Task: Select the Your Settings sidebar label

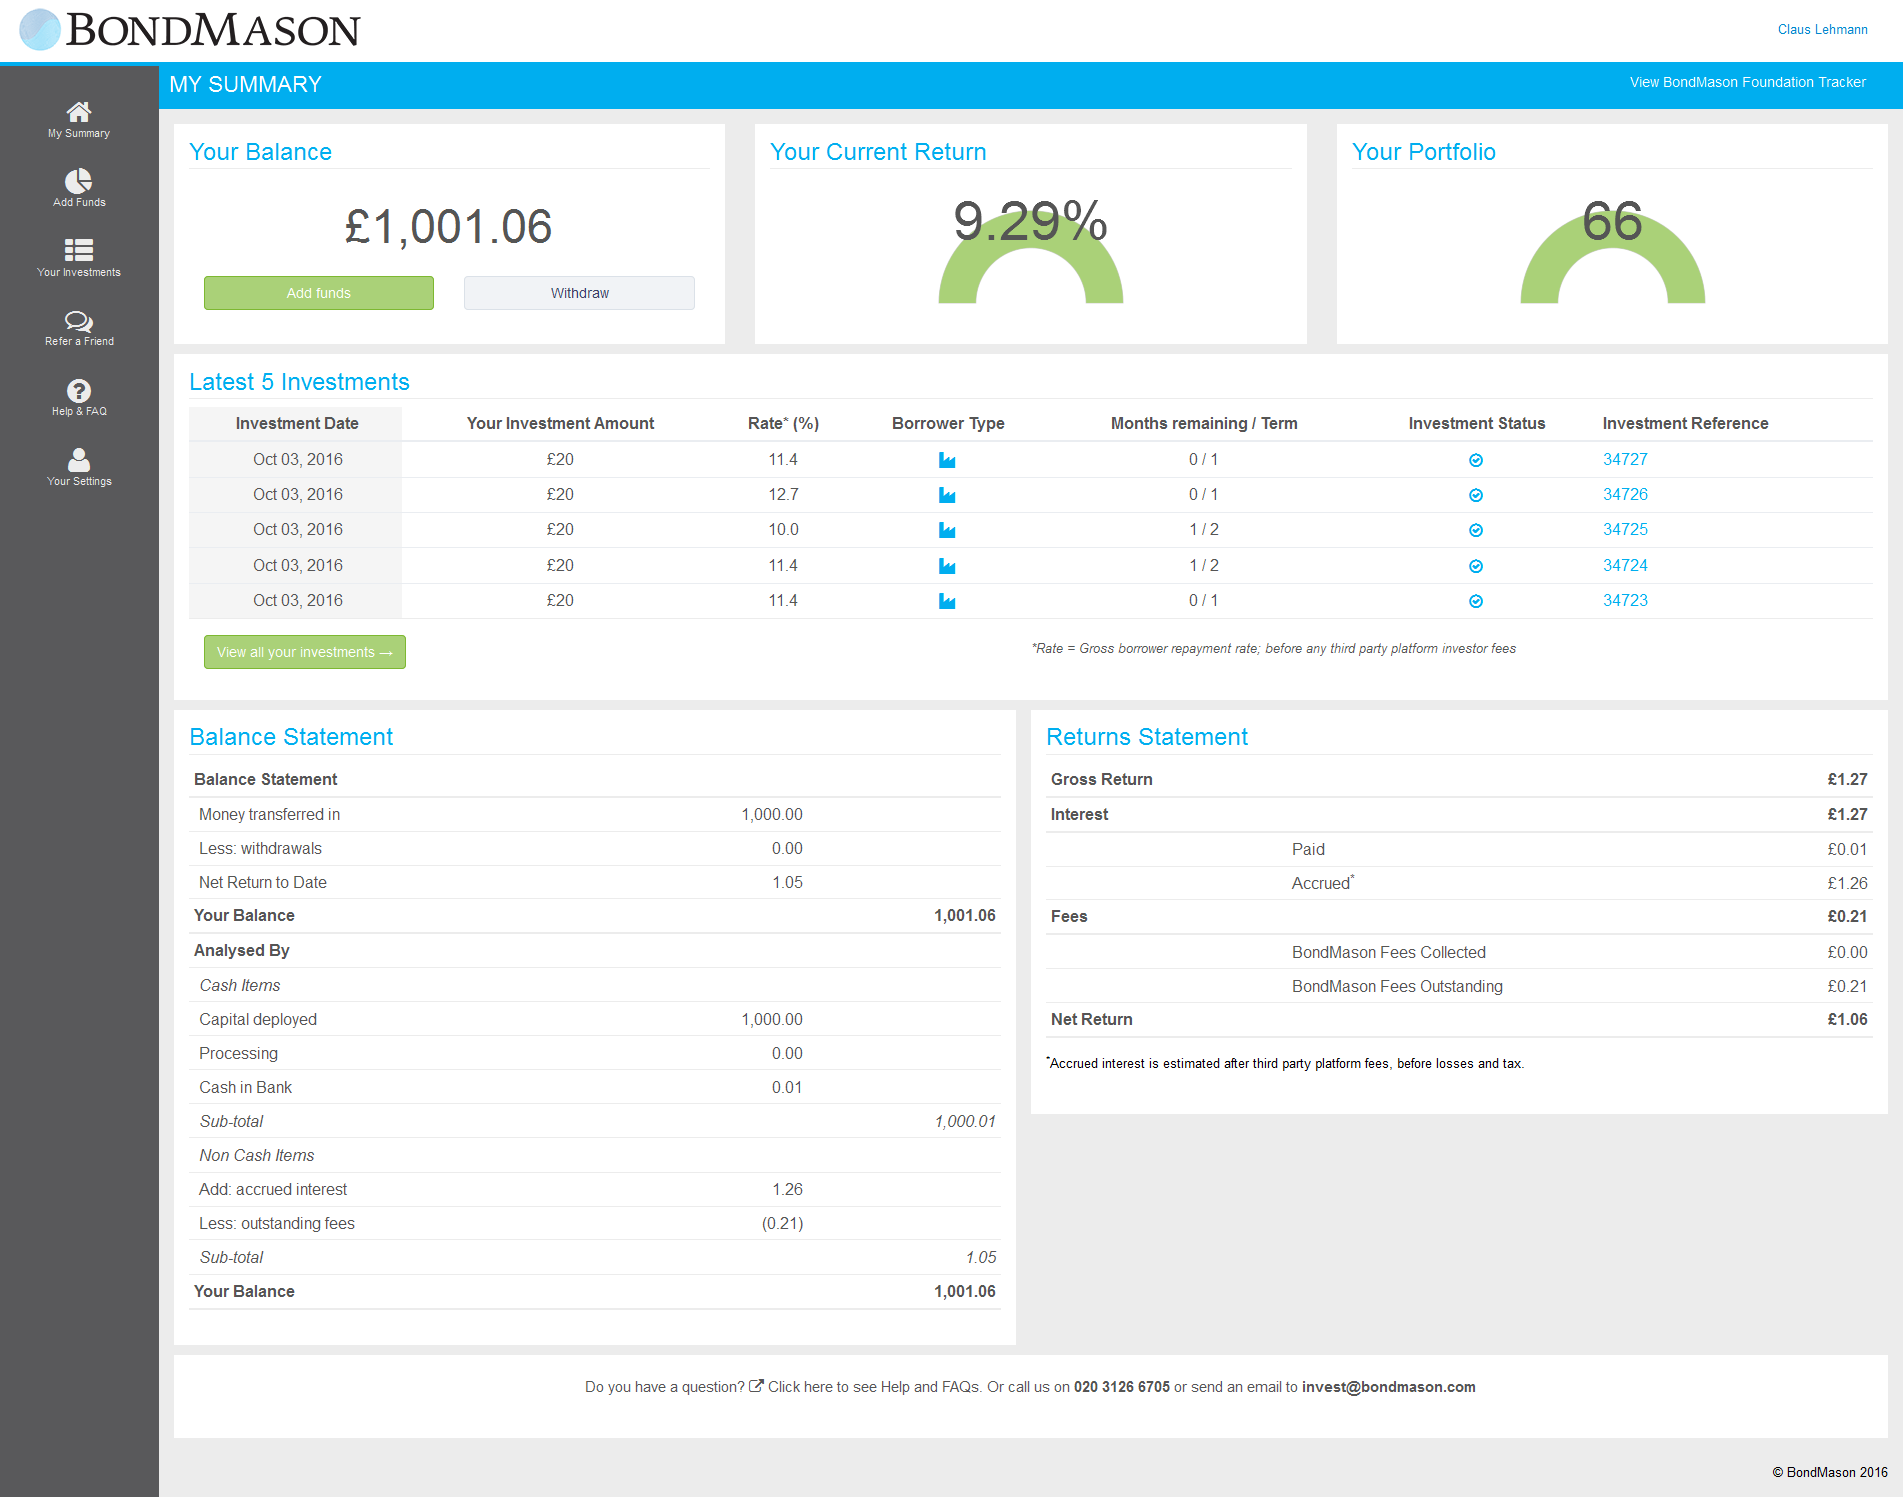Action: tap(79, 481)
